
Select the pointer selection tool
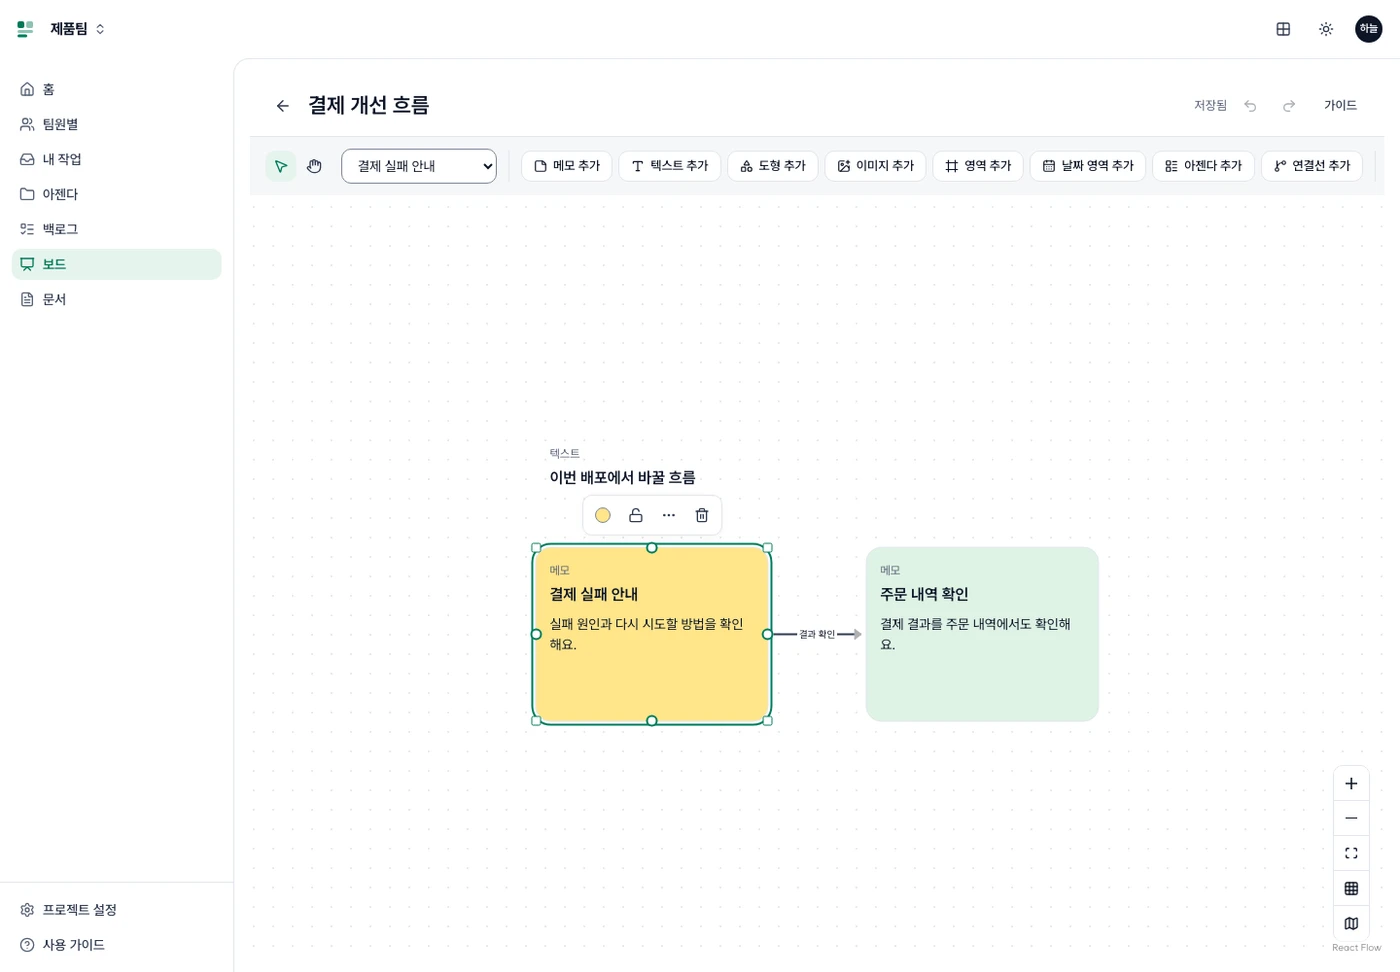(x=281, y=166)
